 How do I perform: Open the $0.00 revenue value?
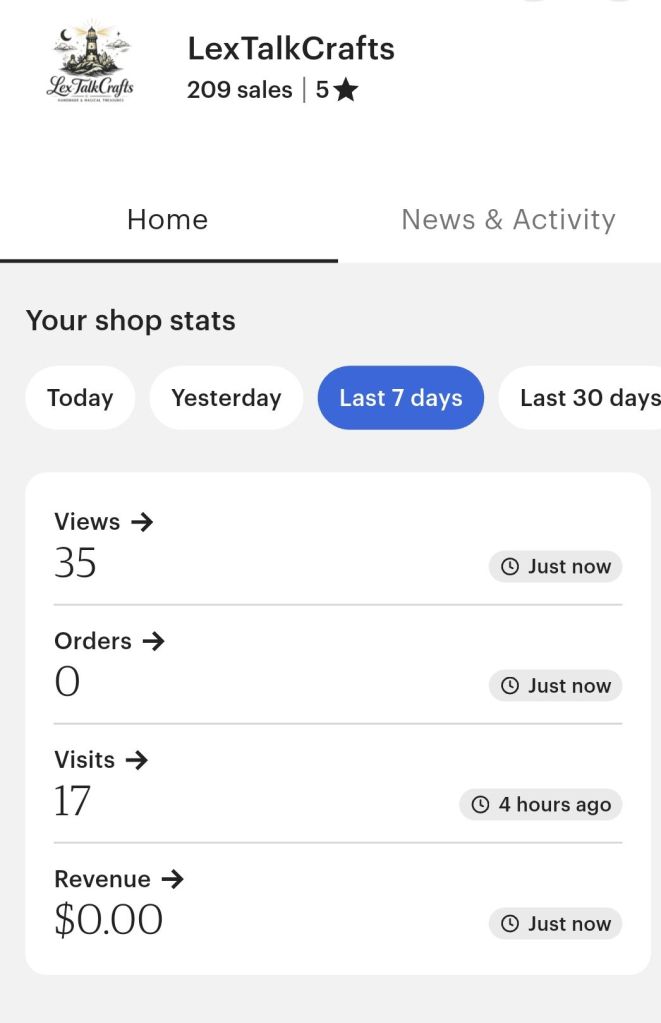click(x=108, y=920)
